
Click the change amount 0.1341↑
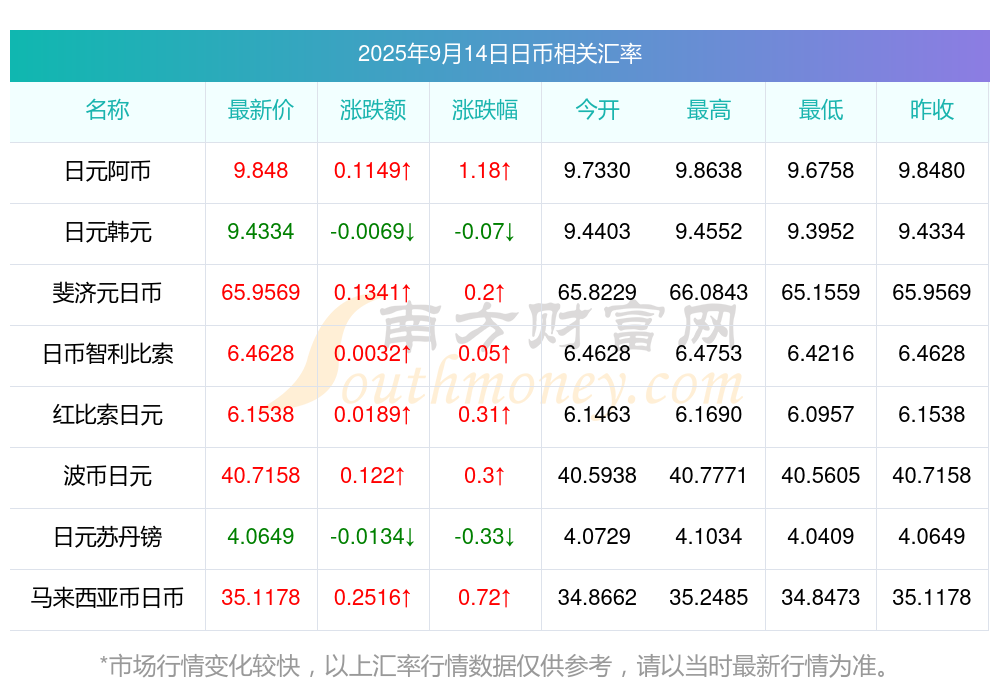[x=373, y=292]
